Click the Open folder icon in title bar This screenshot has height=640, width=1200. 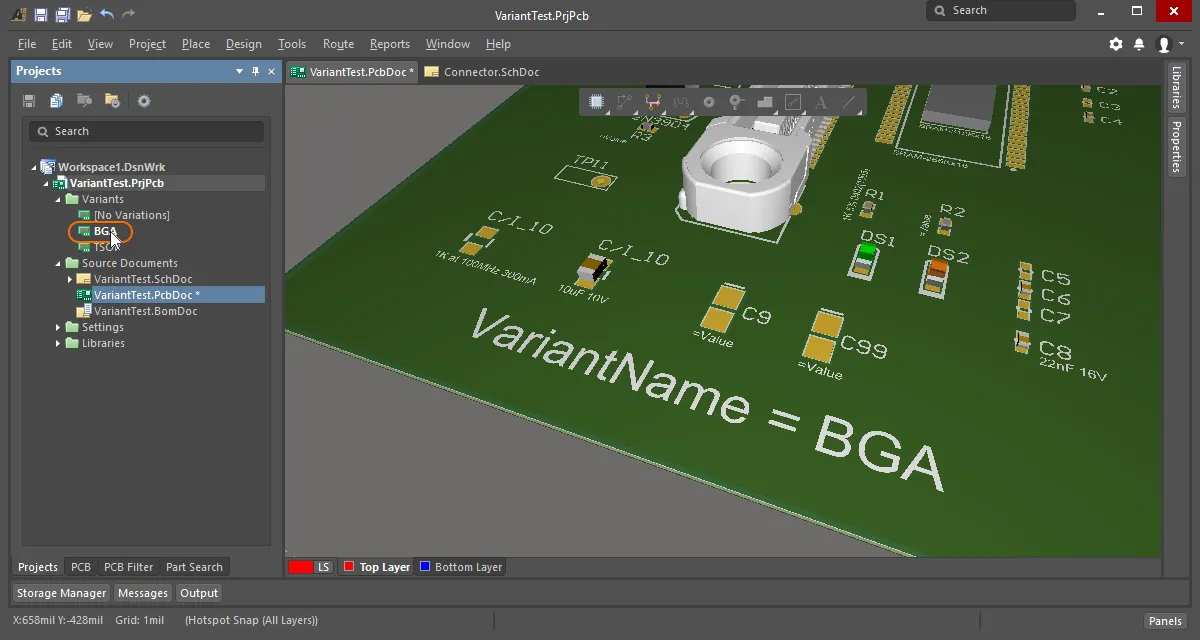click(x=85, y=15)
